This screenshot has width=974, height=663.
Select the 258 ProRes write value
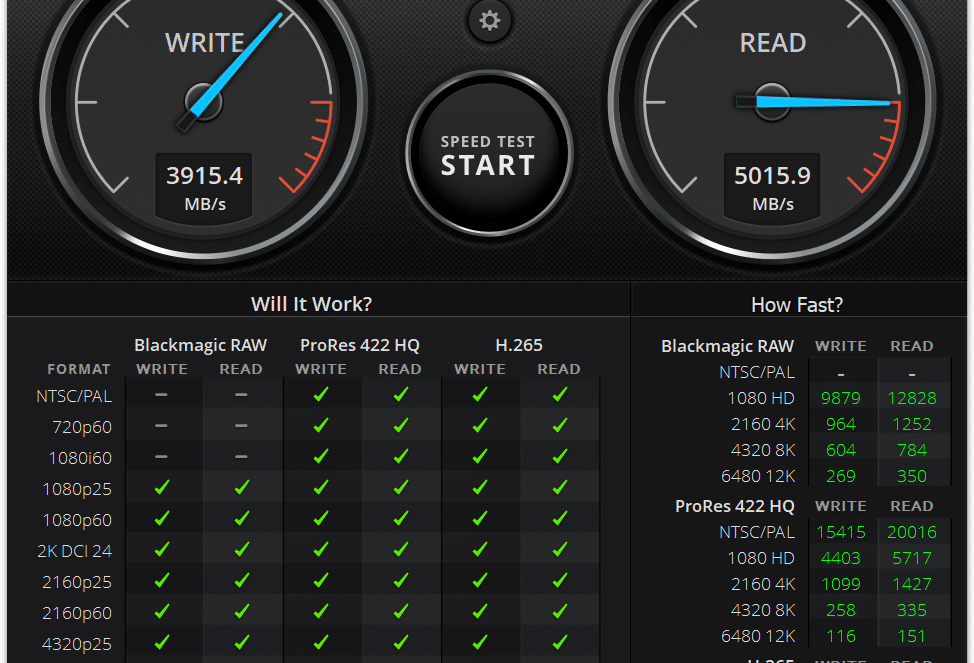(840, 610)
